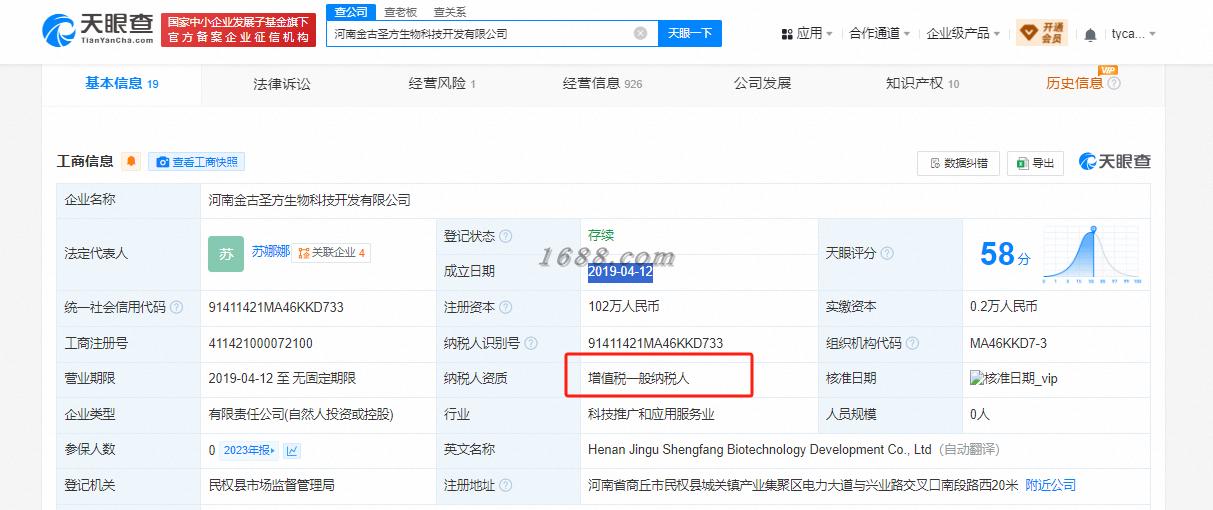The image size is (1213, 510).
Task: Open the 基本信息 tab
Action: pyautogui.click(x=121, y=84)
